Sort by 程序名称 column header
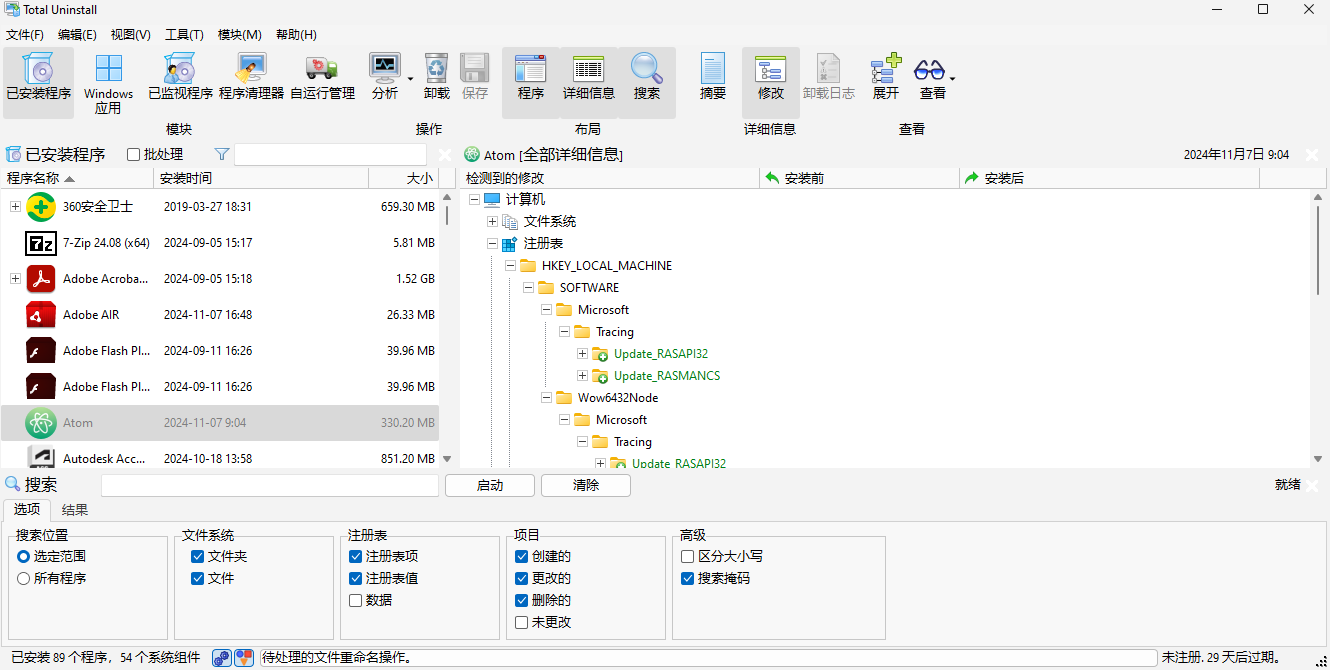1330x670 pixels. point(78,178)
